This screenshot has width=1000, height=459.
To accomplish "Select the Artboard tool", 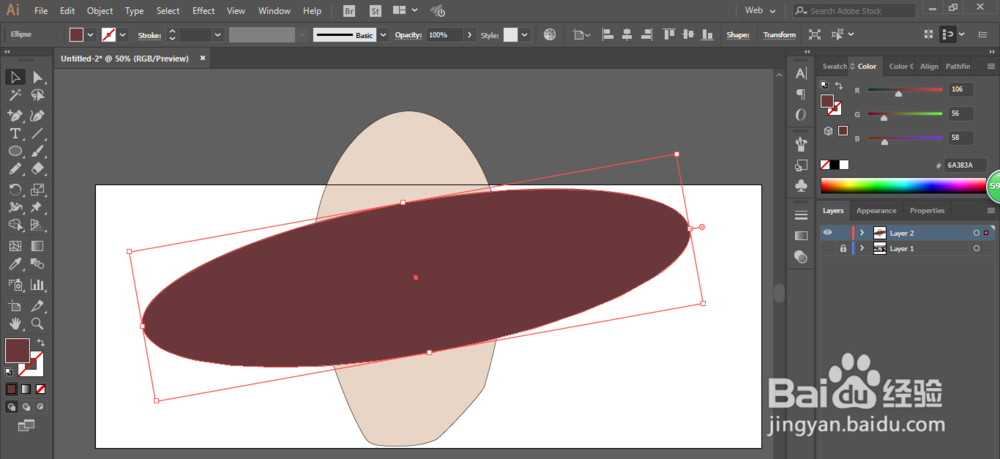I will pyautogui.click(x=15, y=305).
